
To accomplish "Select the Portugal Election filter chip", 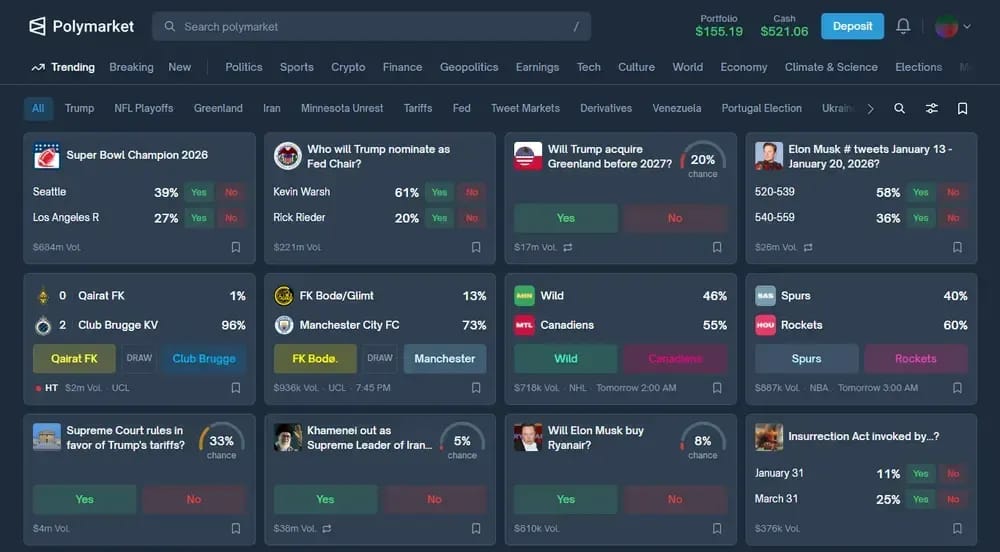I will pyautogui.click(x=761, y=108).
